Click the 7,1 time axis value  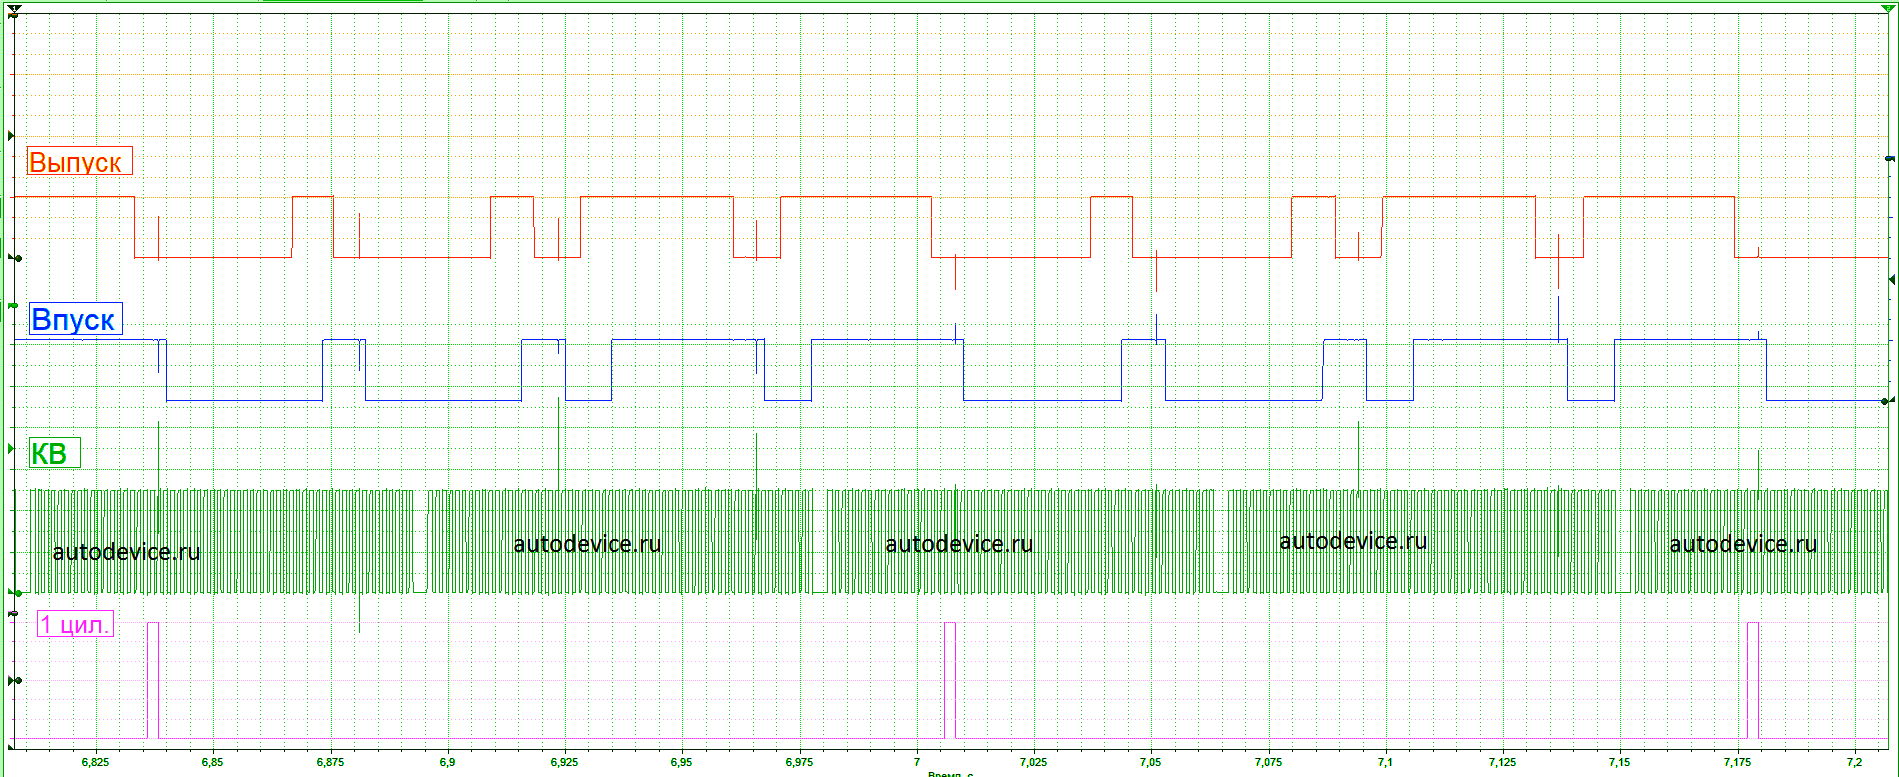tap(1385, 763)
